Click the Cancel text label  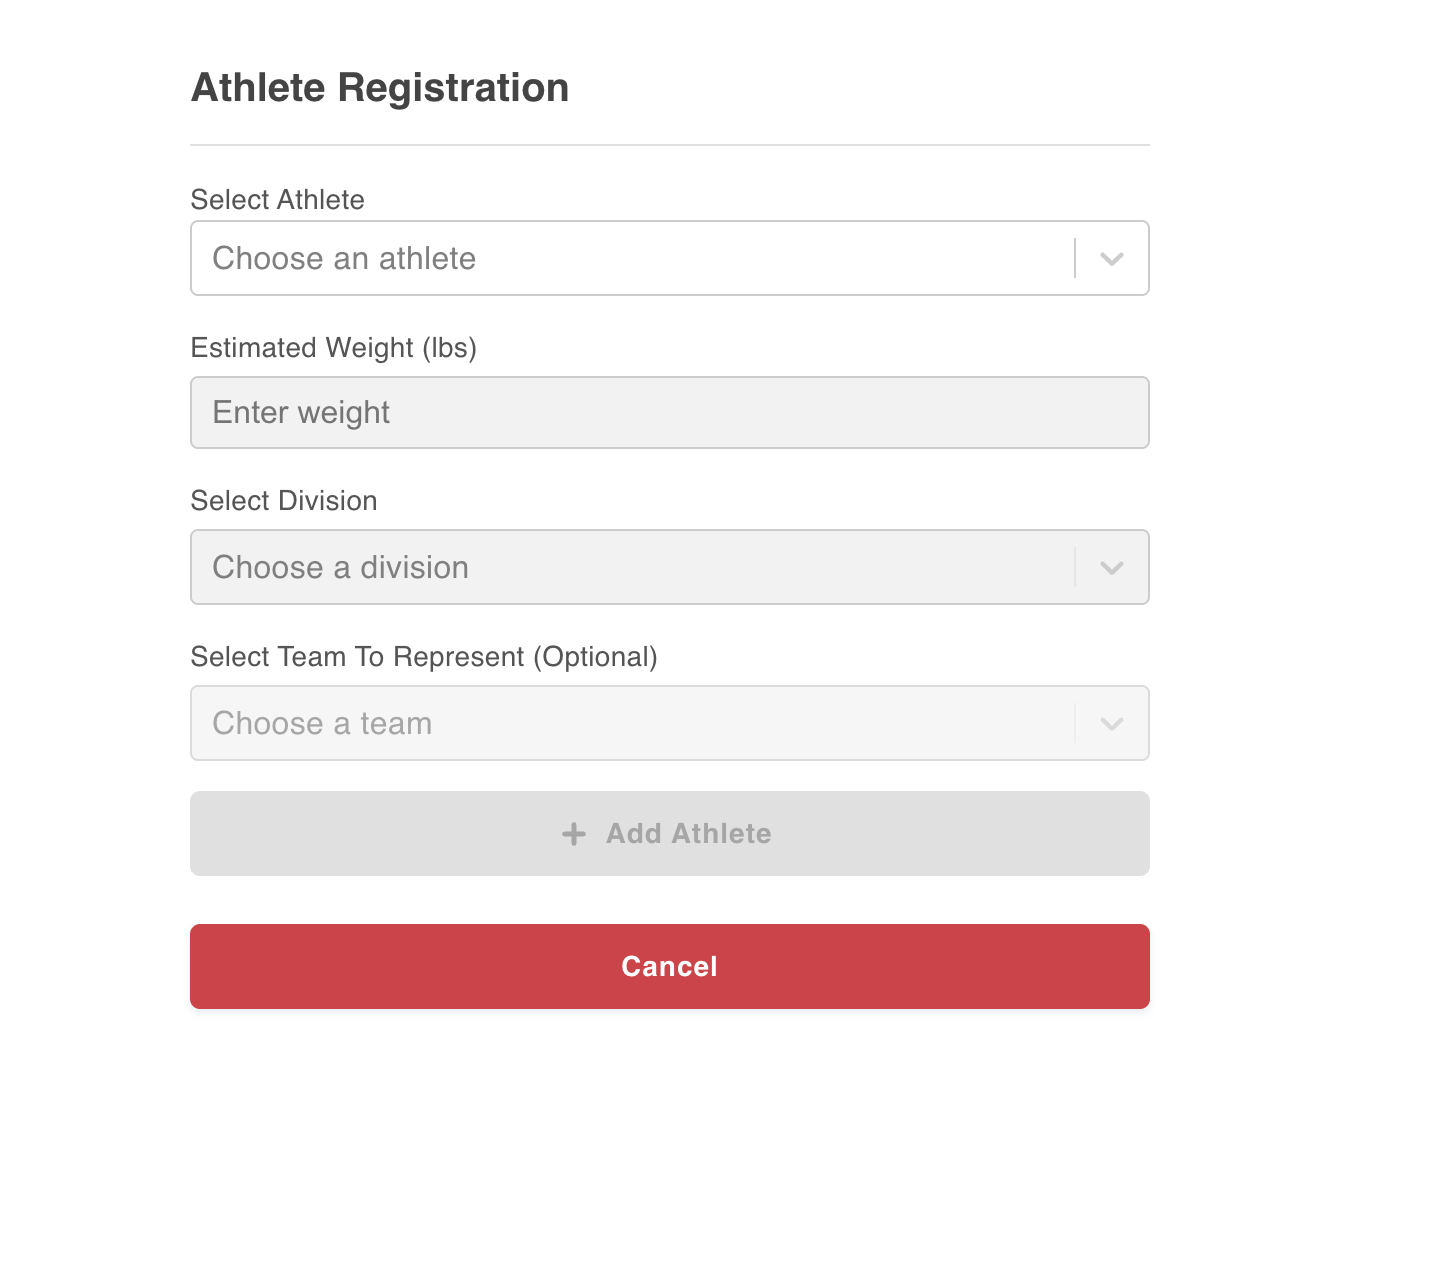[x=669, y=967]
